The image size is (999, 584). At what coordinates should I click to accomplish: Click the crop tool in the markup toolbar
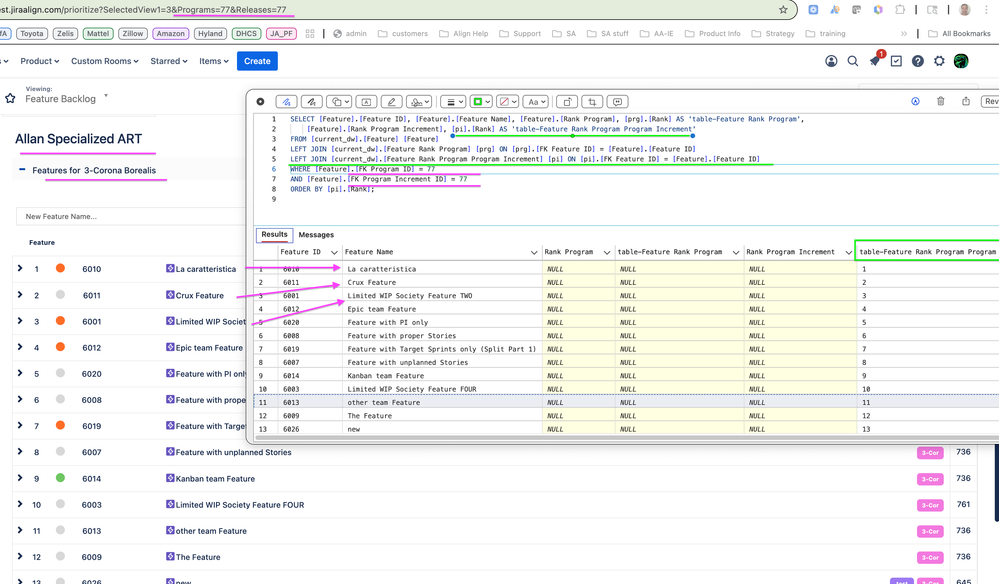tap(590, 101)
